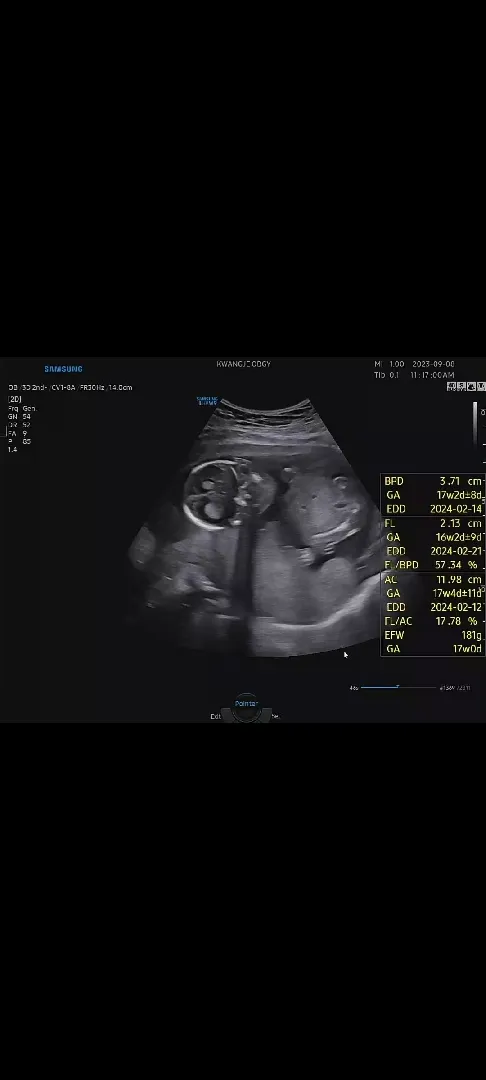
Task: Click the FL/BPD 57.34 % ratio
Action: pyautogui.click(x=433, y=565)
